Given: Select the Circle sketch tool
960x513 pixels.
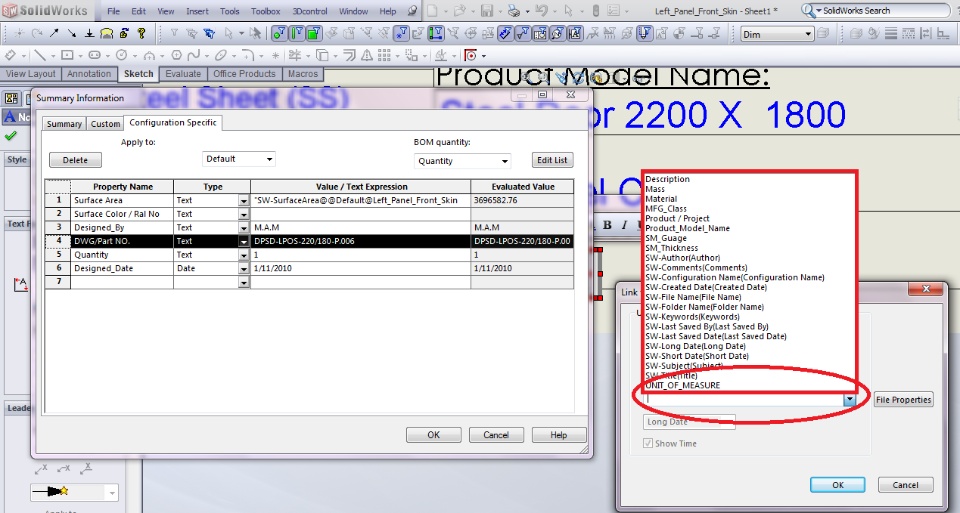Looking at the screenshot, I should point(122,55).
